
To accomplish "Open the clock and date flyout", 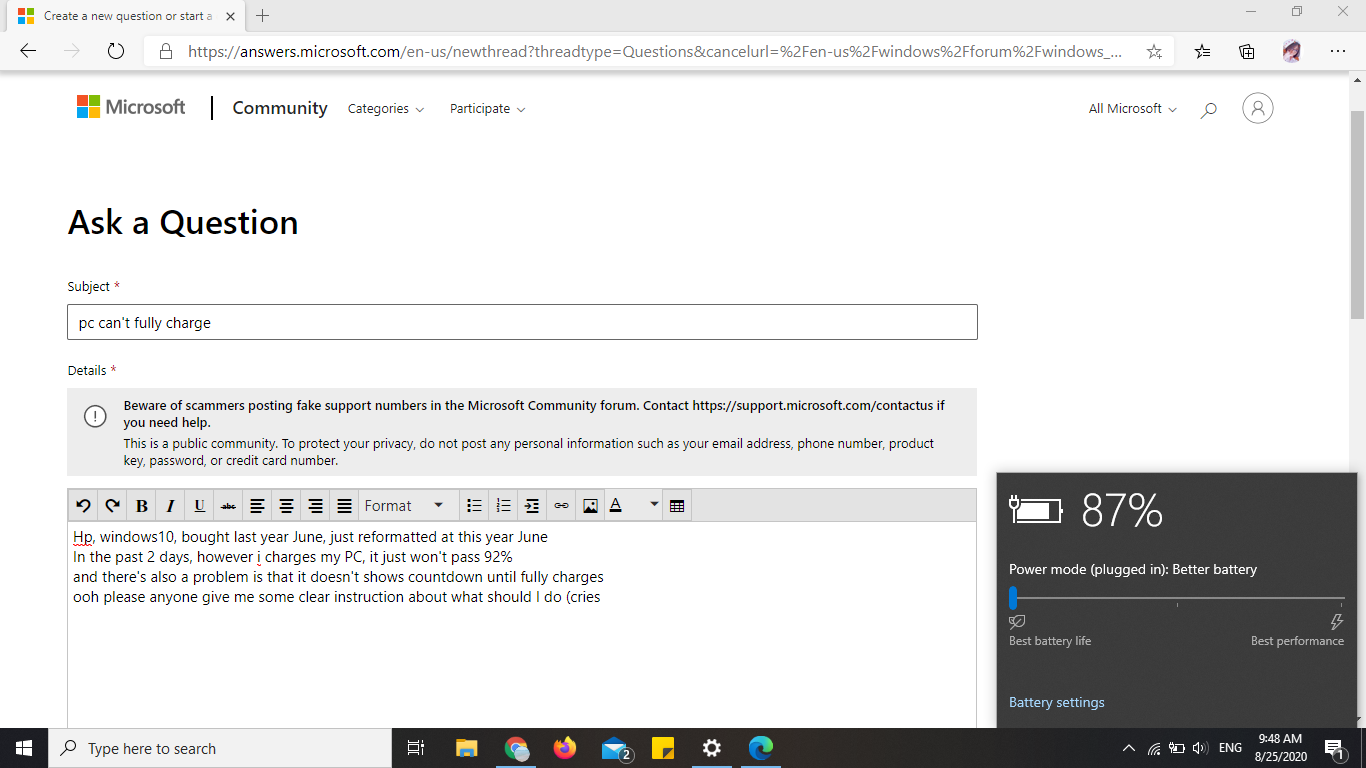I will [1282, 748].
